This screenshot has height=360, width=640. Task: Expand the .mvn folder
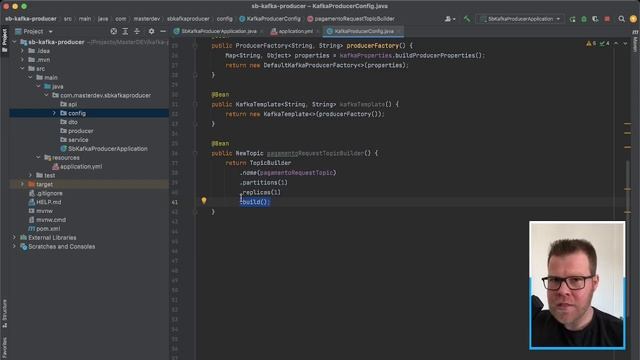[x=22, y=60]
